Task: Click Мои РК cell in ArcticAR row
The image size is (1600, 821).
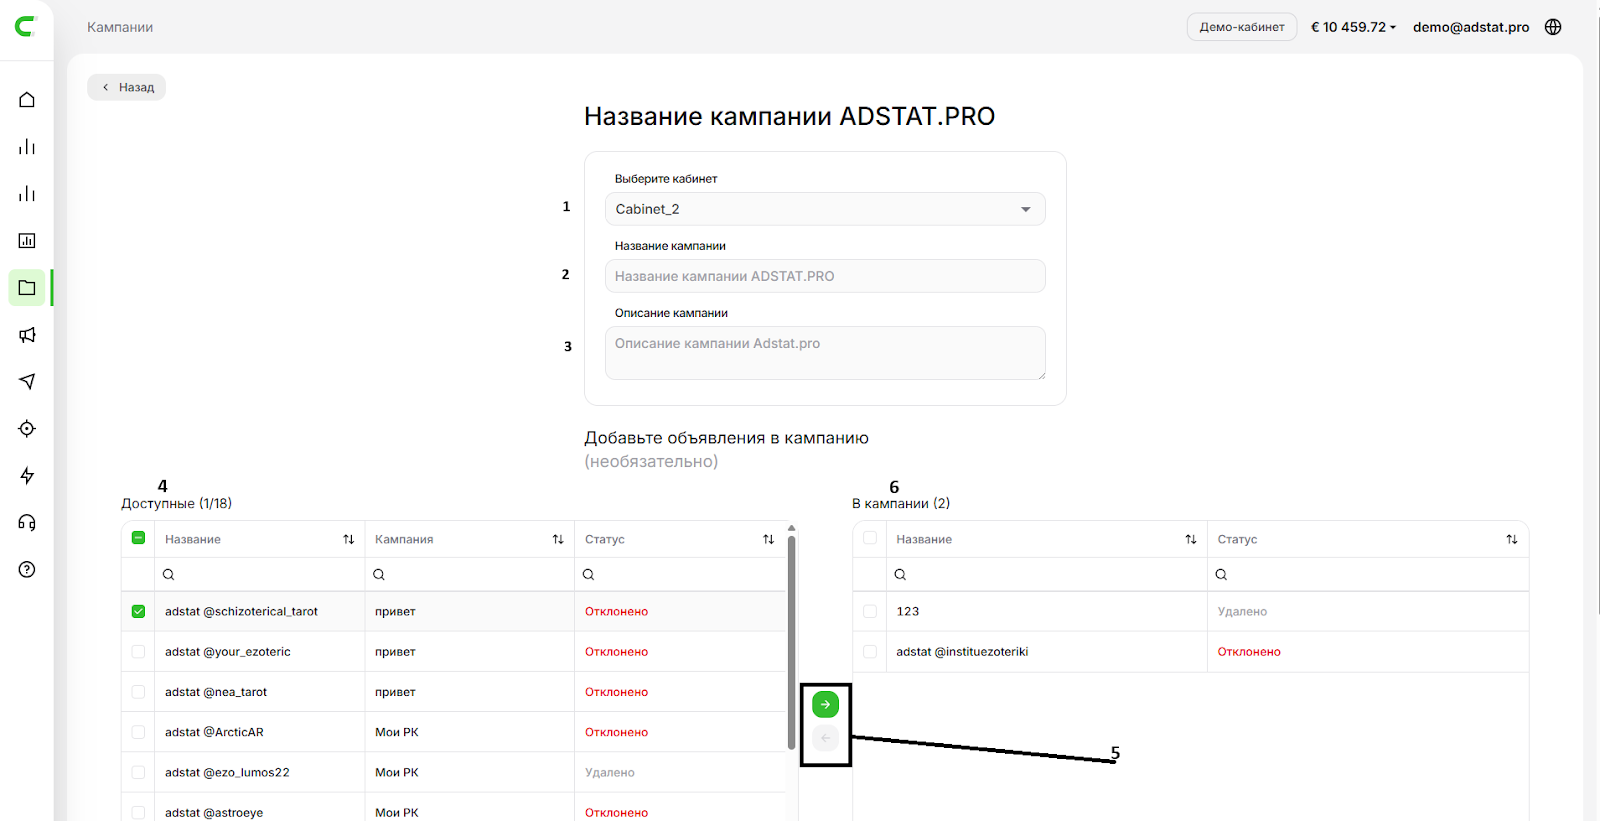Action: coord(397,732)
